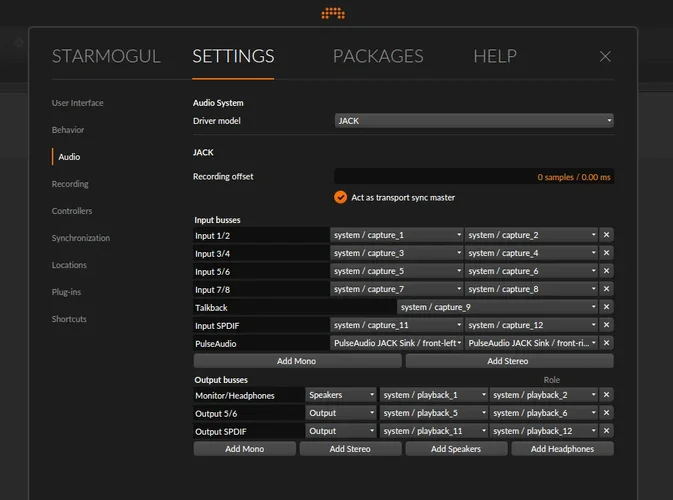Expand Talkback system / capture_9 dropdown
The height and width of the screenshot is (500, 673).
pos(498,307)
